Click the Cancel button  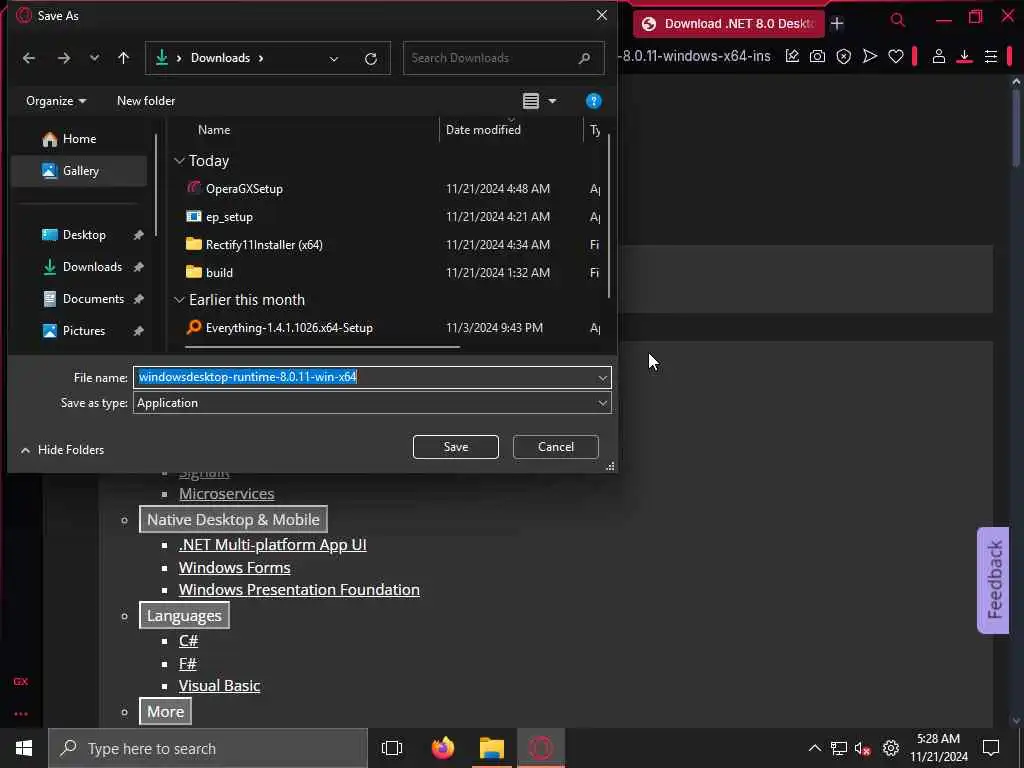(556, 447)
